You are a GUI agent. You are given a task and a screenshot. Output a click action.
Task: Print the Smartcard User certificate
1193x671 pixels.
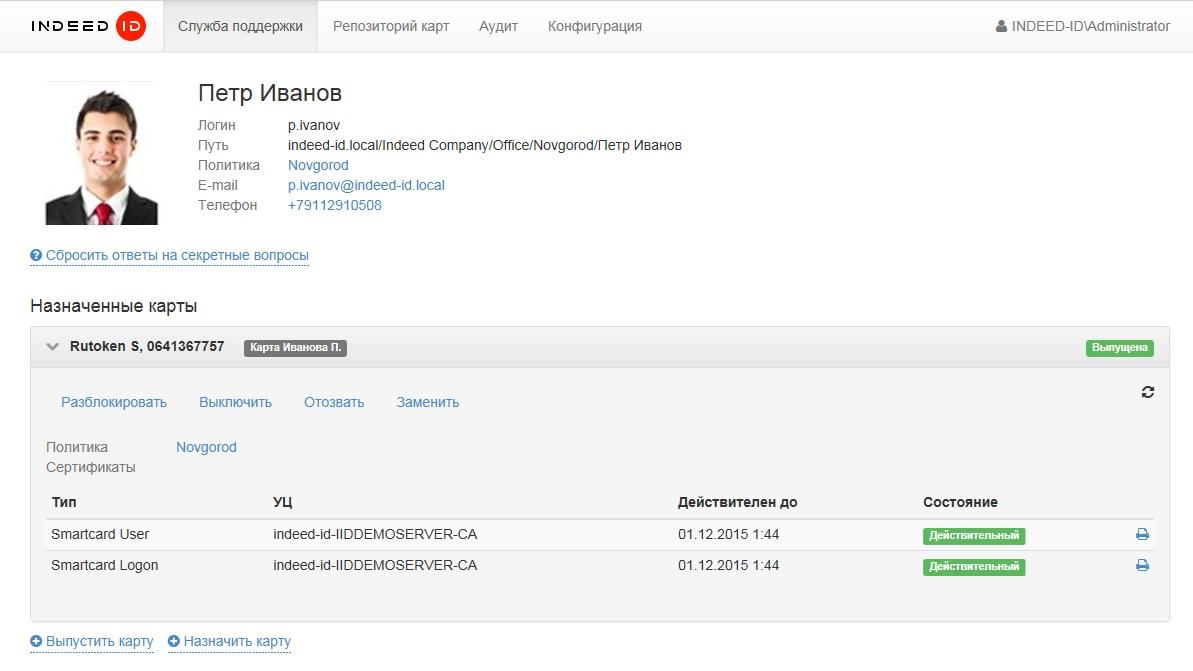(x=1142, y=535)
